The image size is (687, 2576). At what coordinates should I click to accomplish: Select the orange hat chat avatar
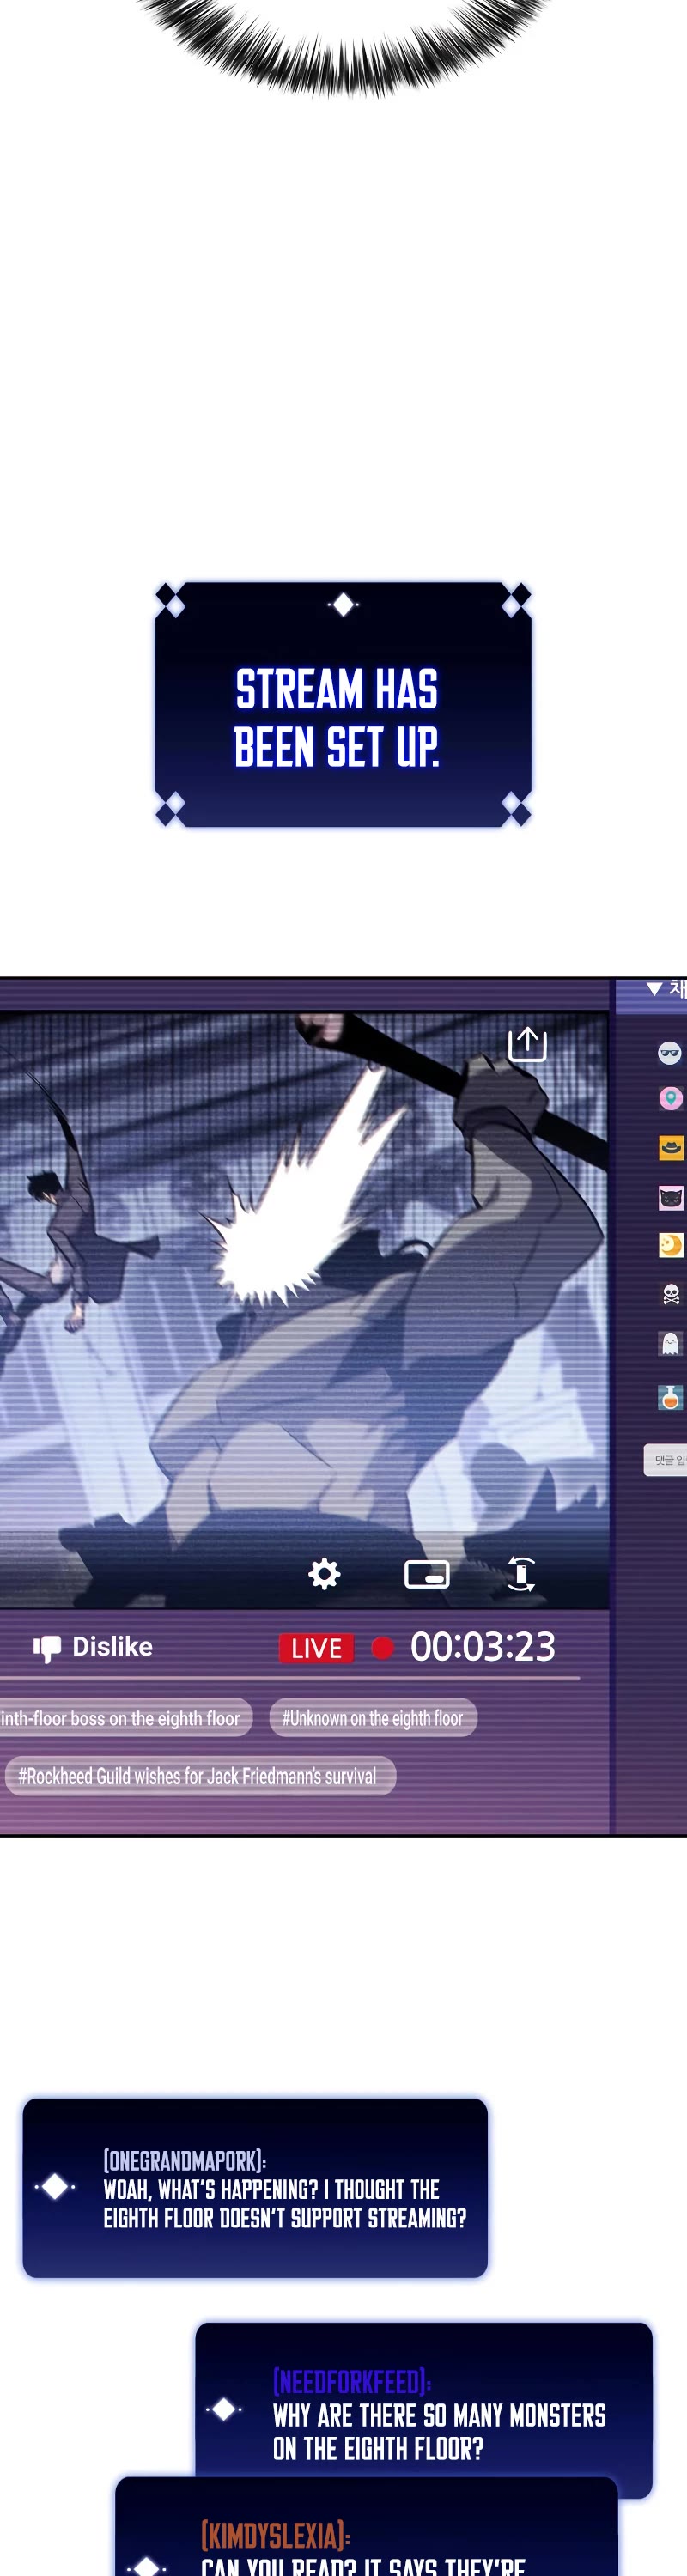tap(671, 1147)
